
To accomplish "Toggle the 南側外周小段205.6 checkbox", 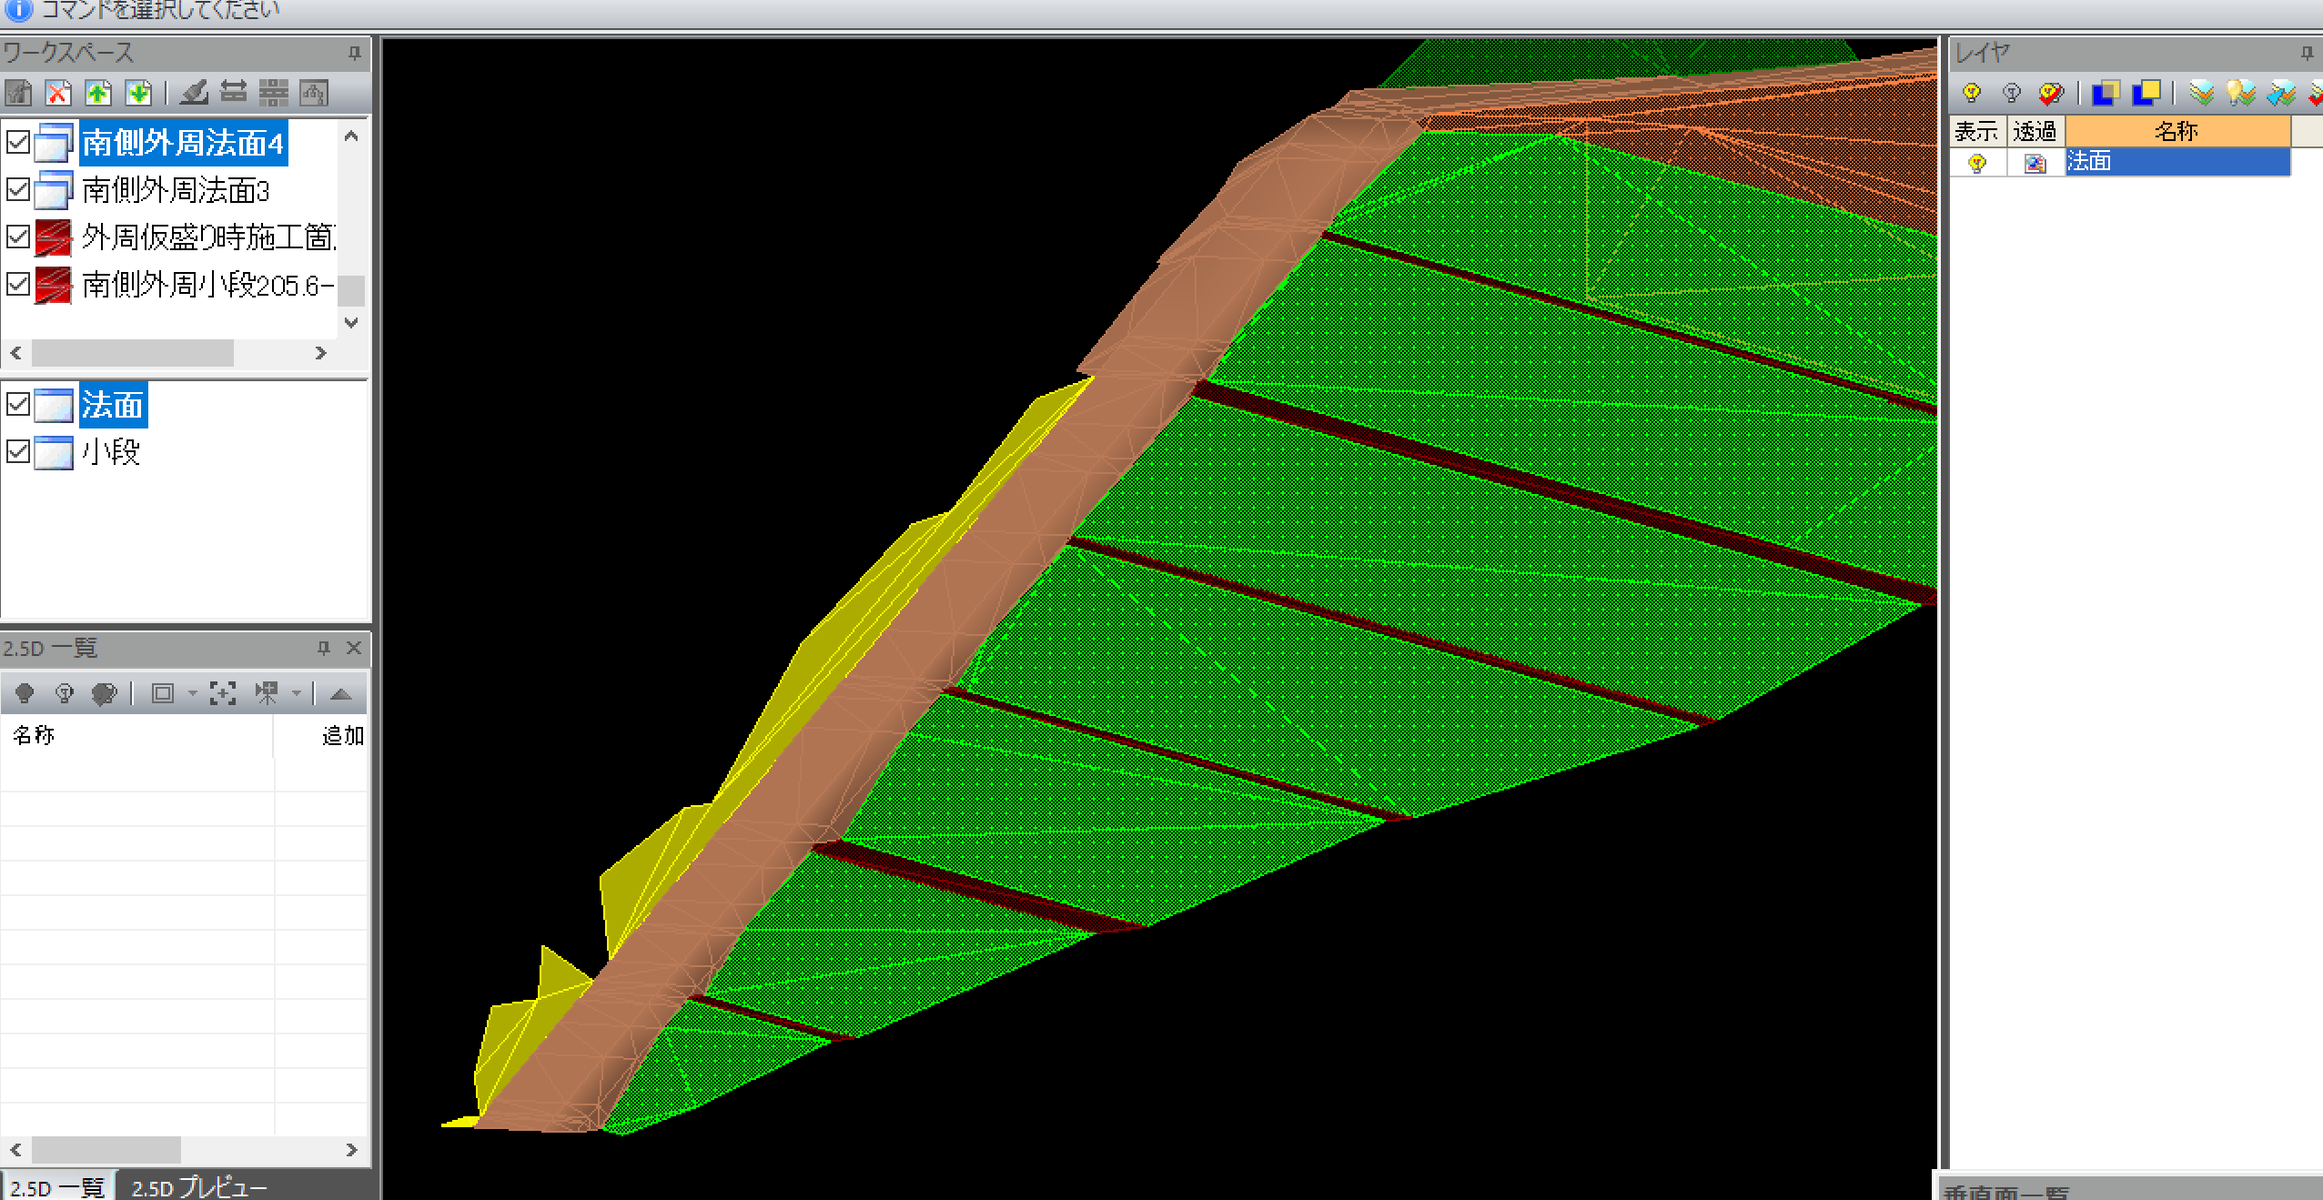I will [x=18, y=284].
